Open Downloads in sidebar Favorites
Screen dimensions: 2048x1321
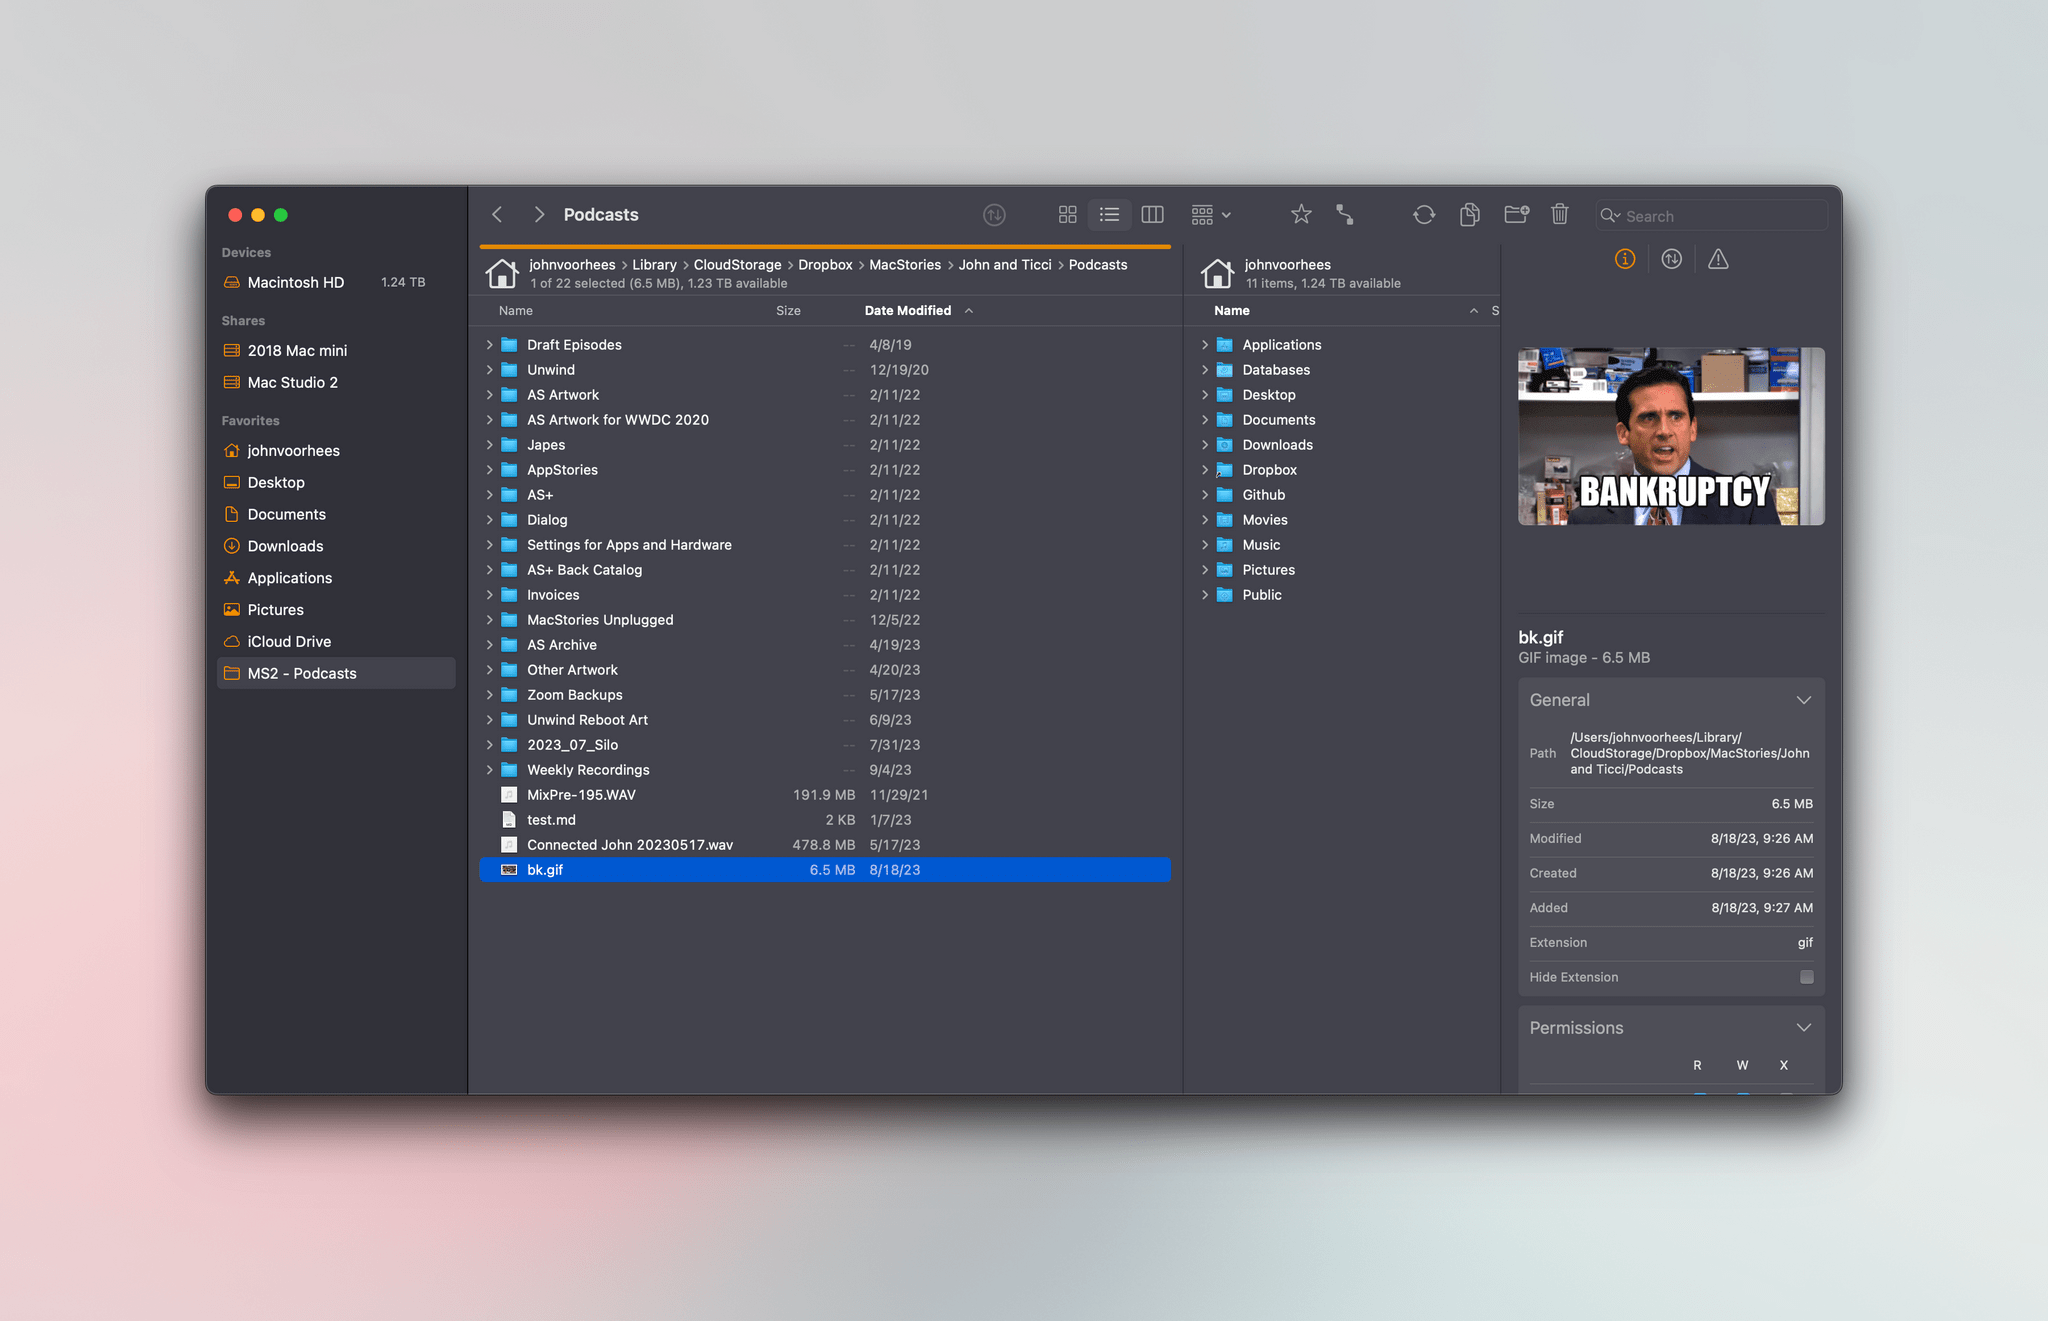(x=335, y=547)
